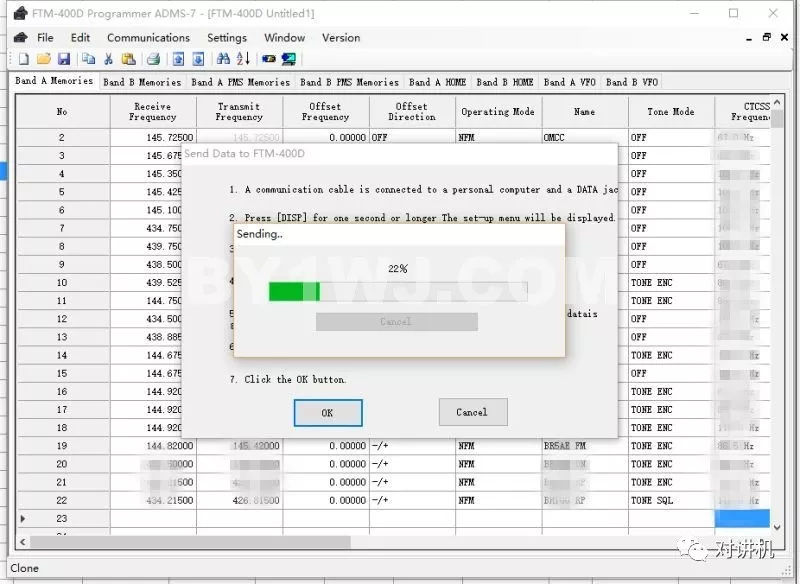
Task: Click the move-down arrow toolbar icon
Action: pyautogui.click(x=198, y=59)
